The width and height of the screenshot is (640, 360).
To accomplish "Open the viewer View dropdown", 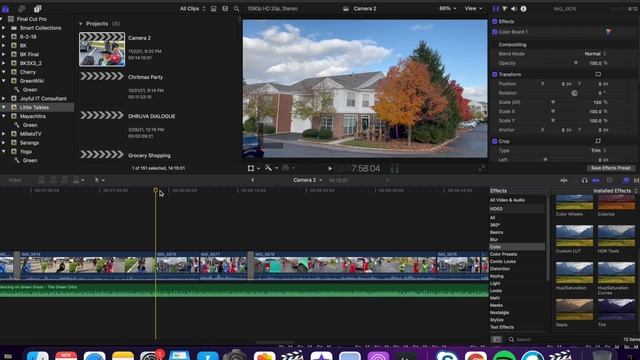I will [473, 9].
